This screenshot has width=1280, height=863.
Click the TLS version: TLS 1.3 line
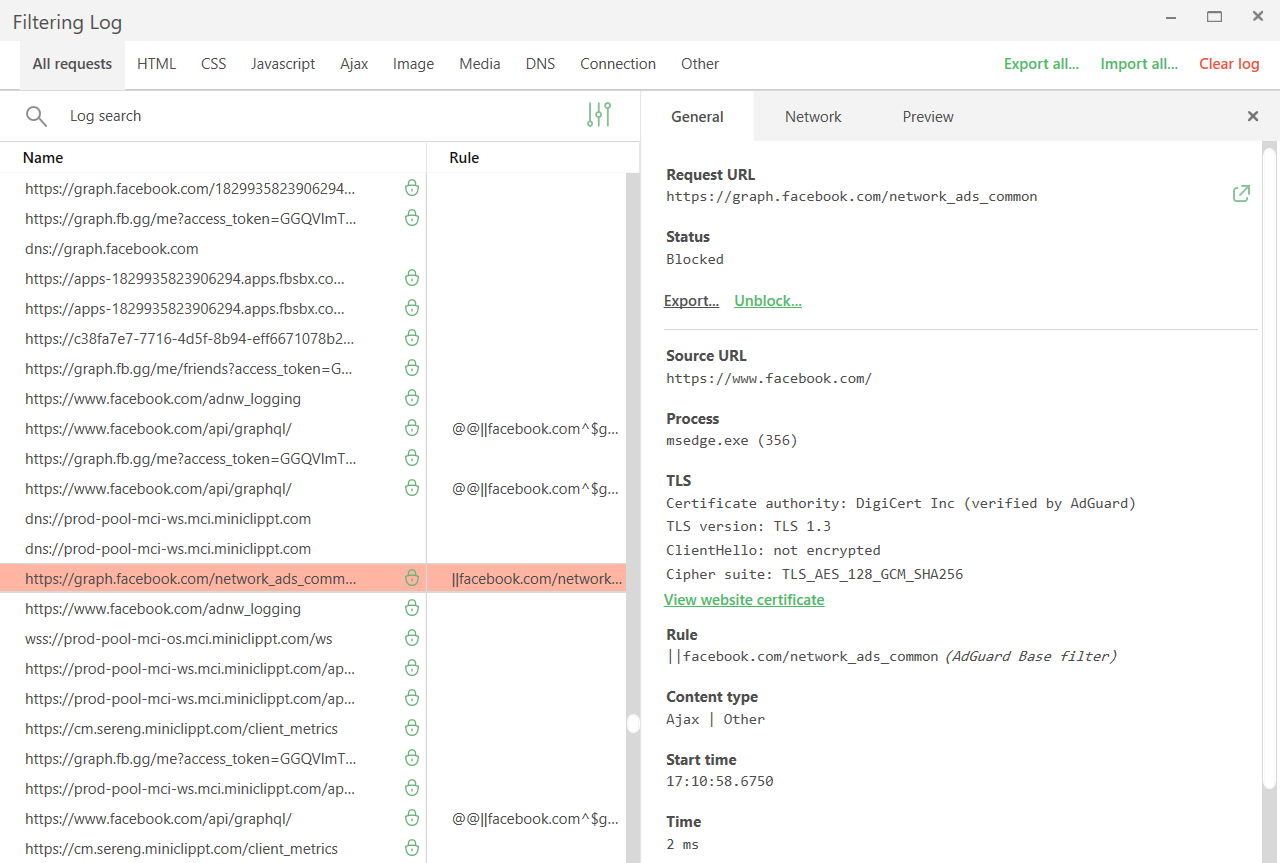click(749, 526)
